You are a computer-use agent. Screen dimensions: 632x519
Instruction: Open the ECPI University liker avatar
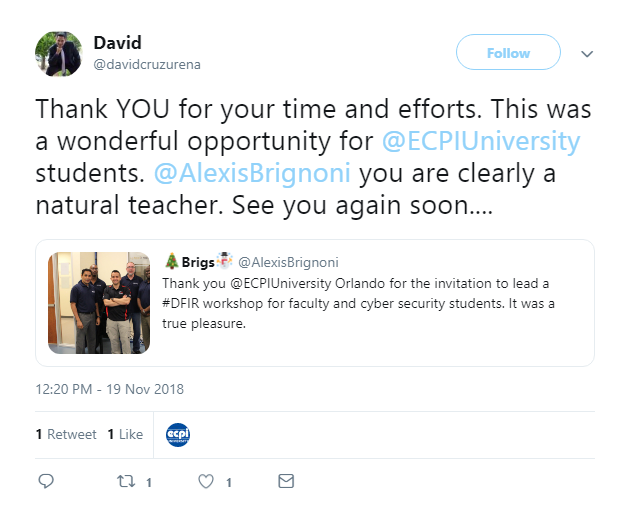[x=178, y=435]
